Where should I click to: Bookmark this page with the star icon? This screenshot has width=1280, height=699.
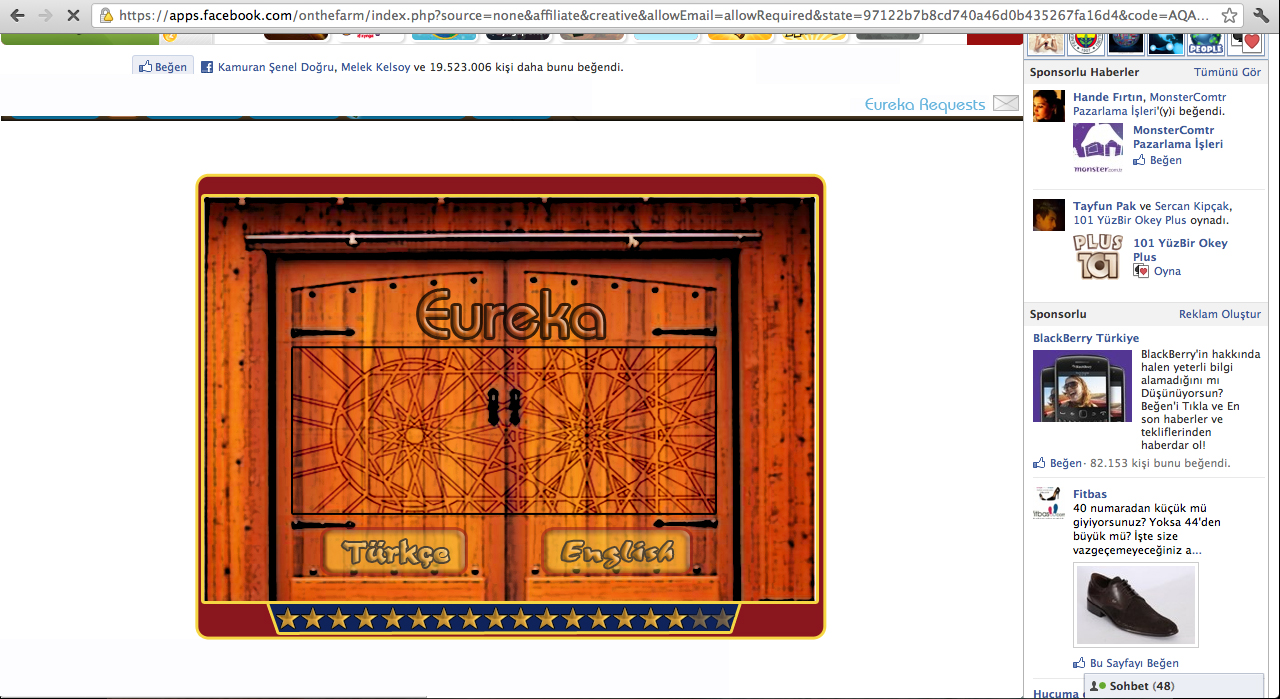(x=1229, y=16)
